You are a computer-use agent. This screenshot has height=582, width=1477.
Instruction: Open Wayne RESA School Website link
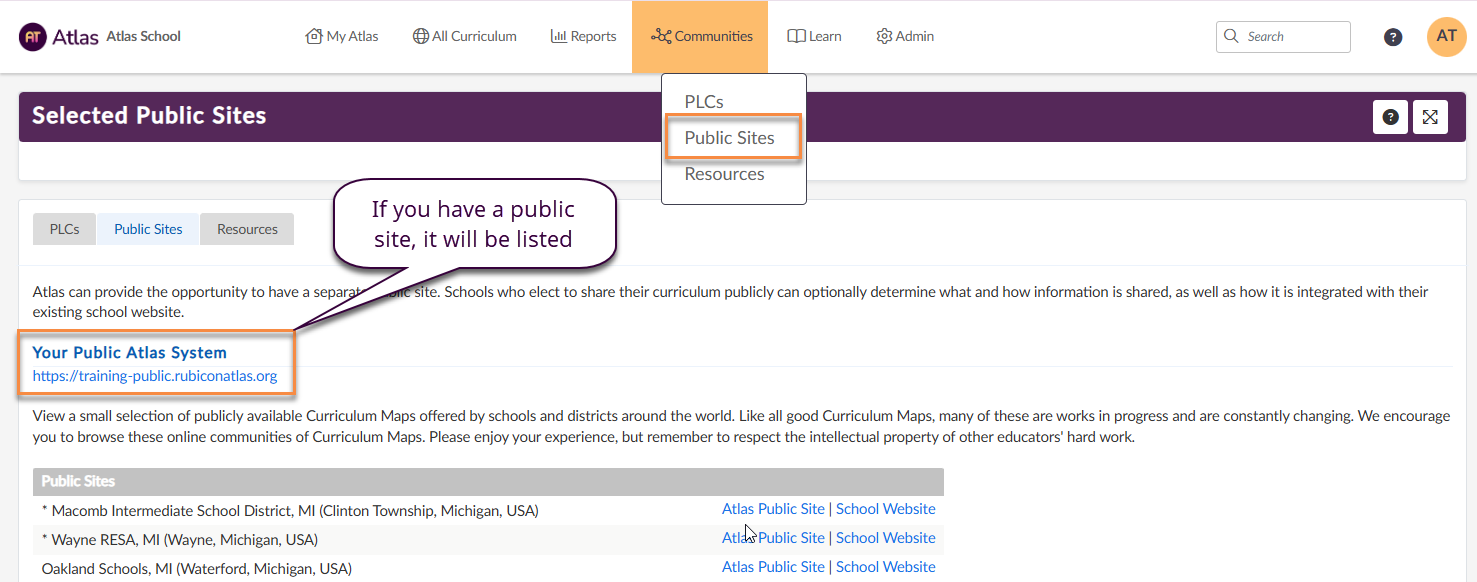pos(885,538)
